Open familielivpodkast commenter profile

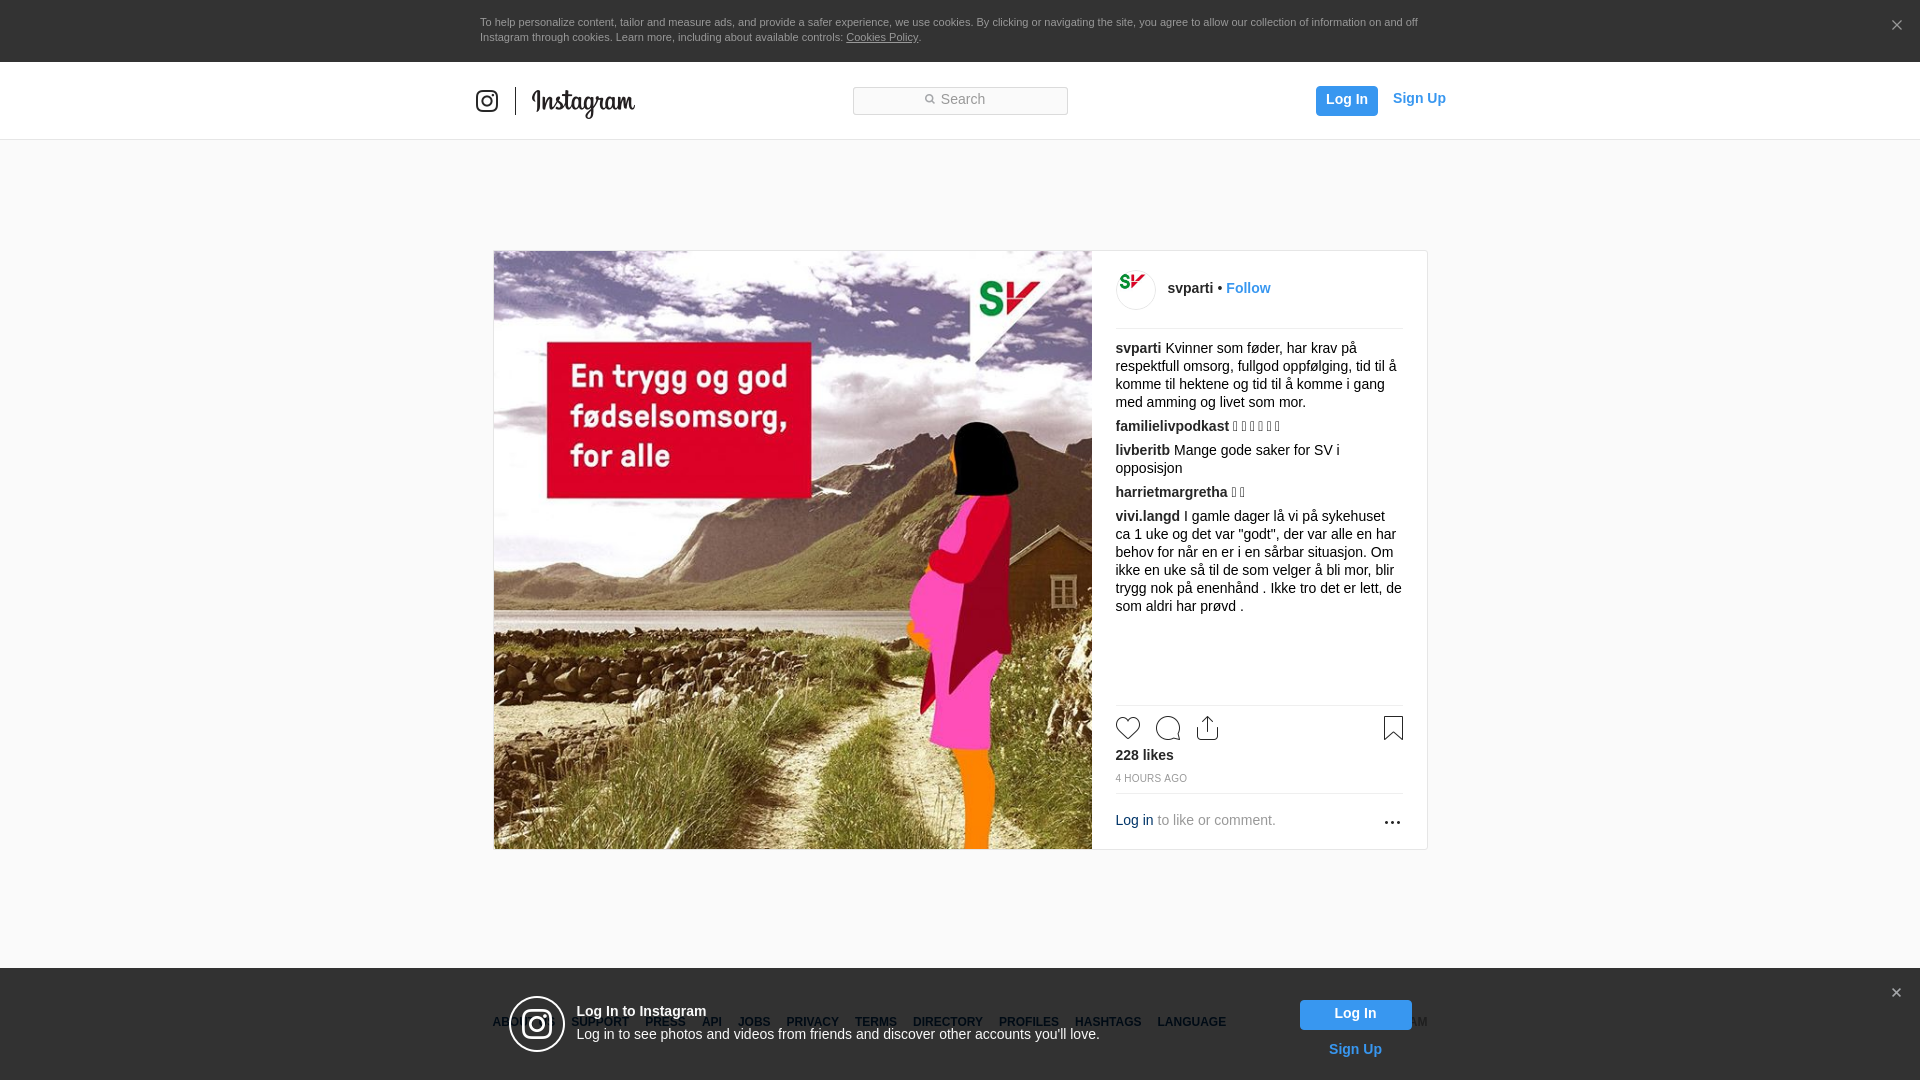pyautogui.click(x=1172, y=426)
